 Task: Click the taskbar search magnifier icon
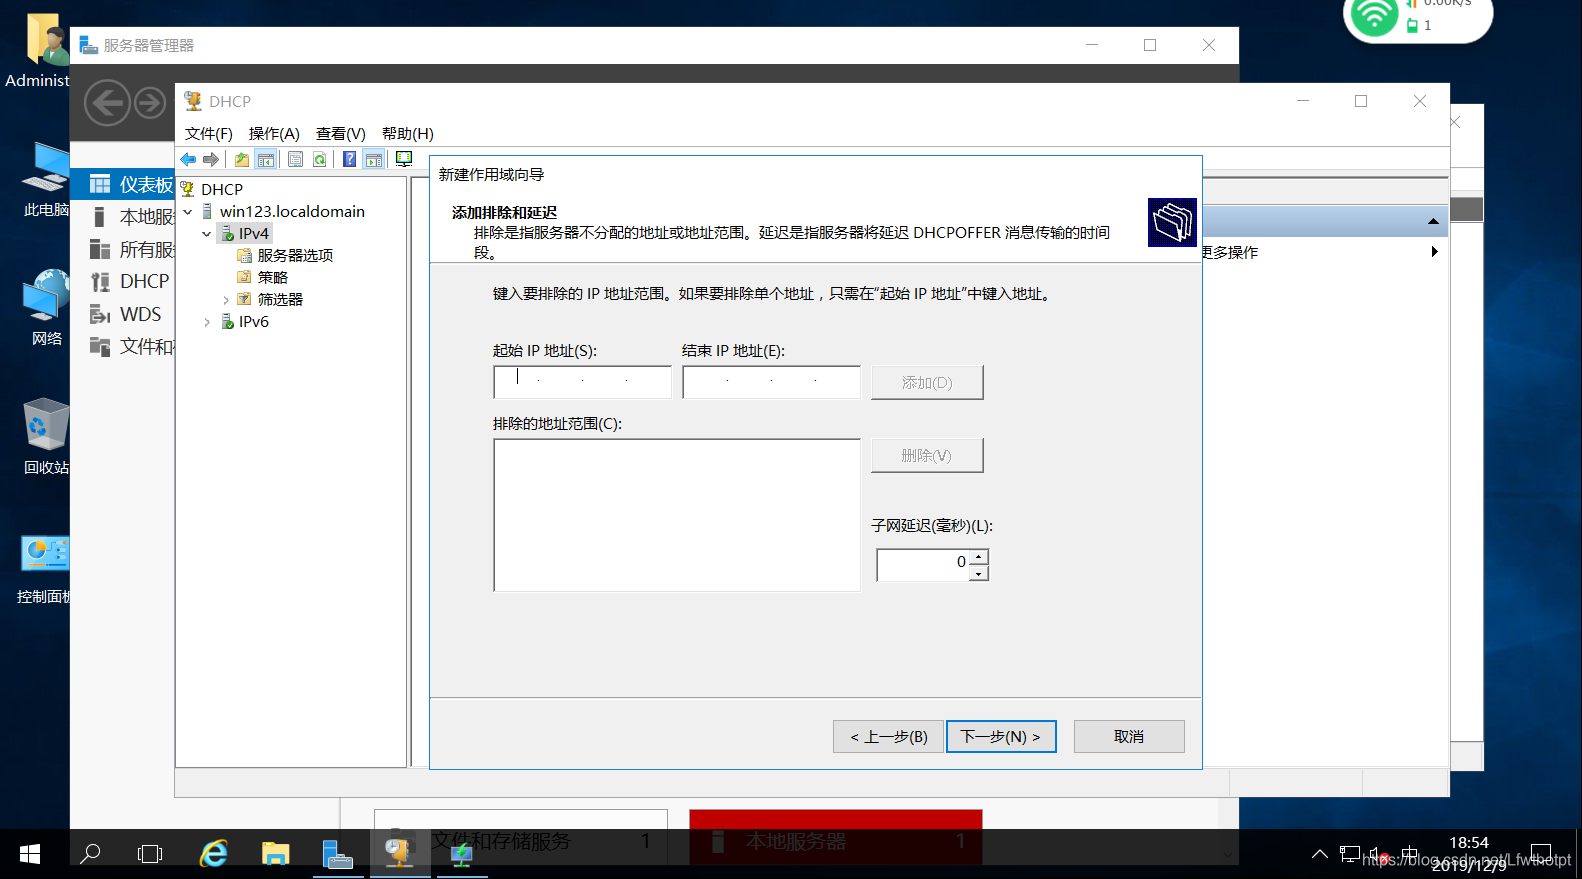pos(90,854)
